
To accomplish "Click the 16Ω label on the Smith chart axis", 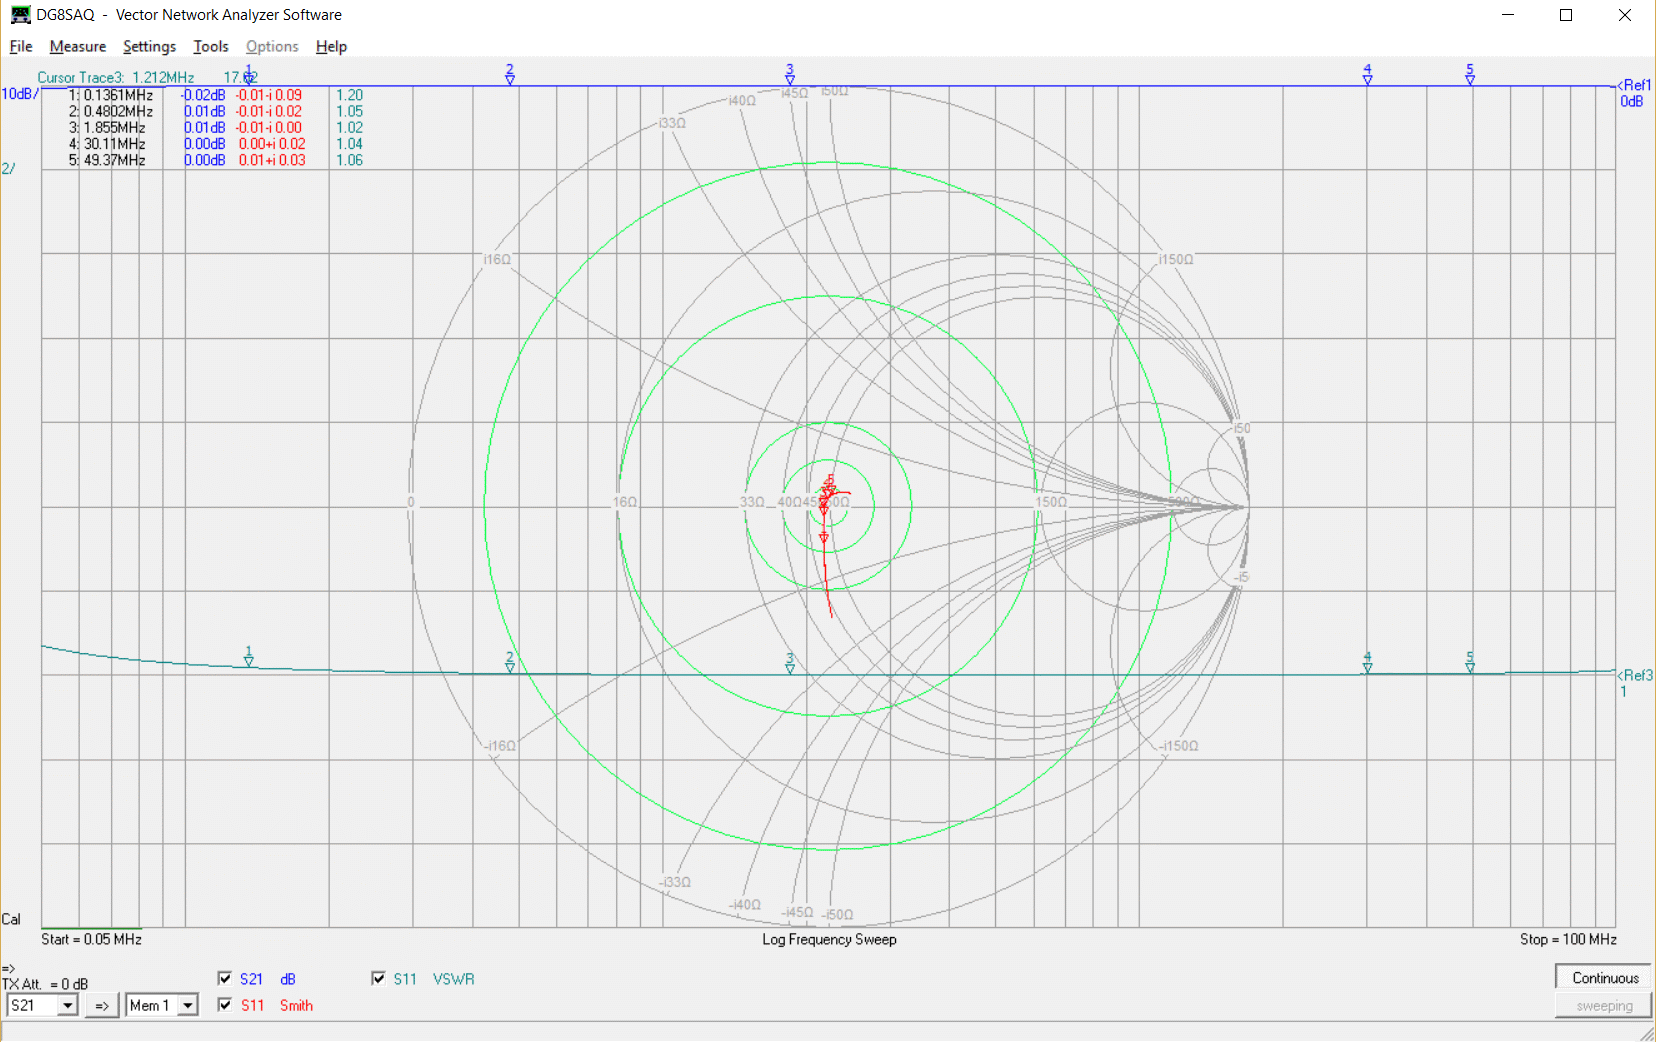I will click(625, 502).
